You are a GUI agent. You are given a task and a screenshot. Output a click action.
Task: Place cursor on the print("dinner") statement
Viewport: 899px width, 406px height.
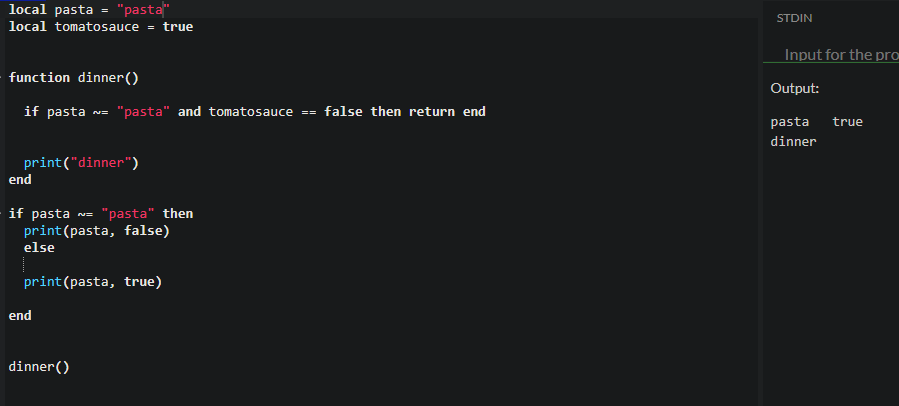click(81, 162)
